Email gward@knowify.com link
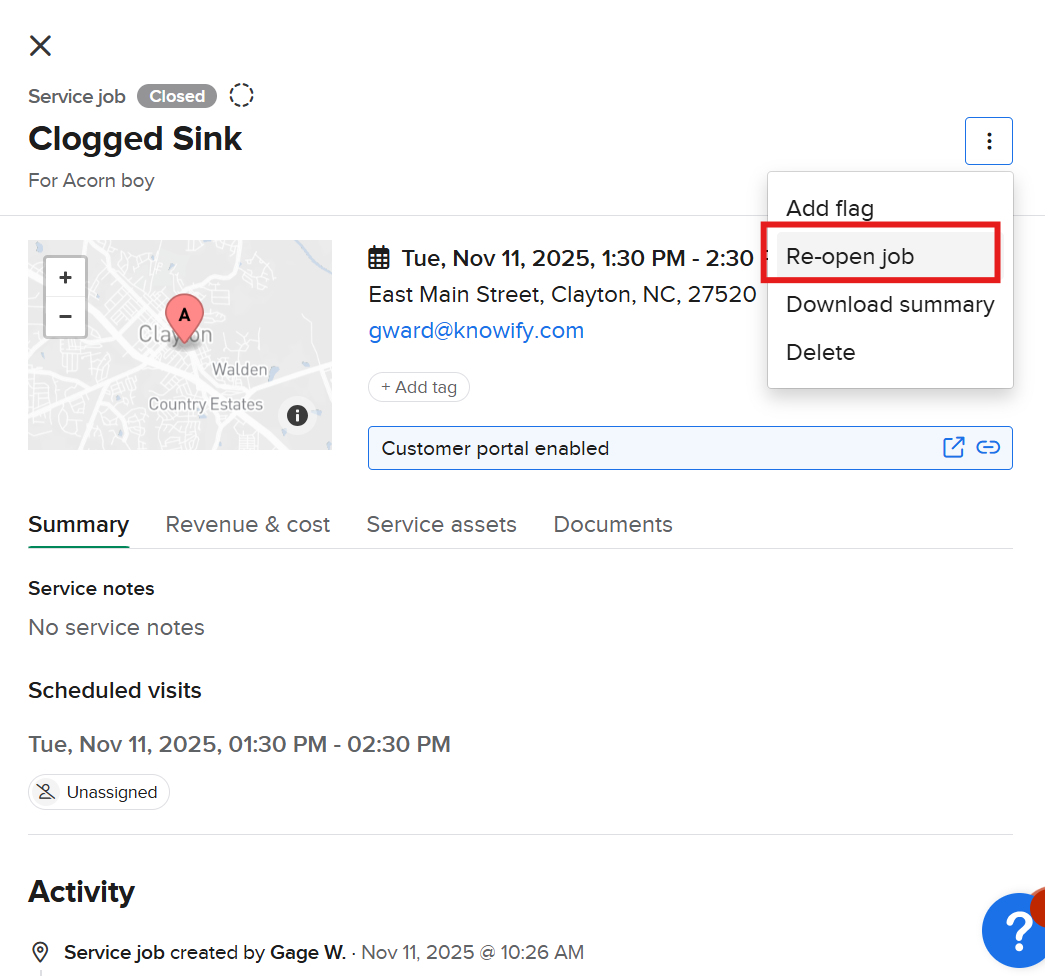This screenshot has height=976, width=1045. coord(476,331)
